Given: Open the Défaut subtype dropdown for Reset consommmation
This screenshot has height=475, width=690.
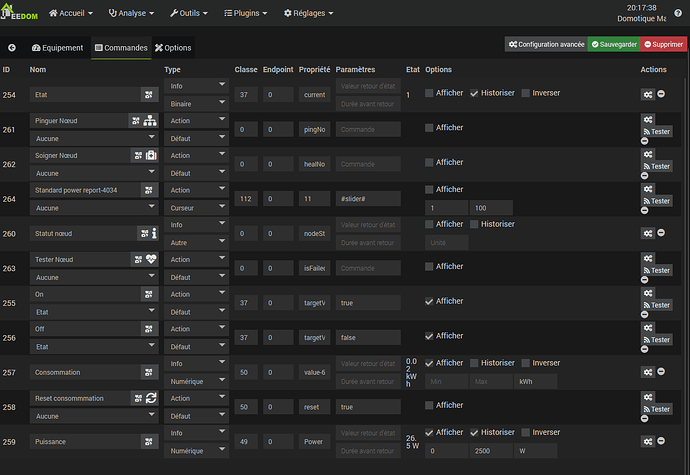Looking at the screenshot, I should (x=196, y=416).
